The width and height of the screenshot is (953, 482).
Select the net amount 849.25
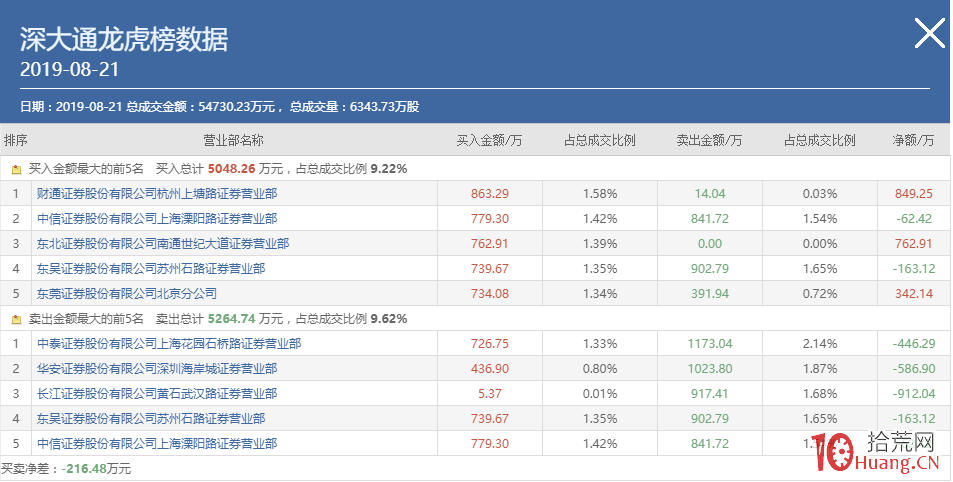pos(913,194)
